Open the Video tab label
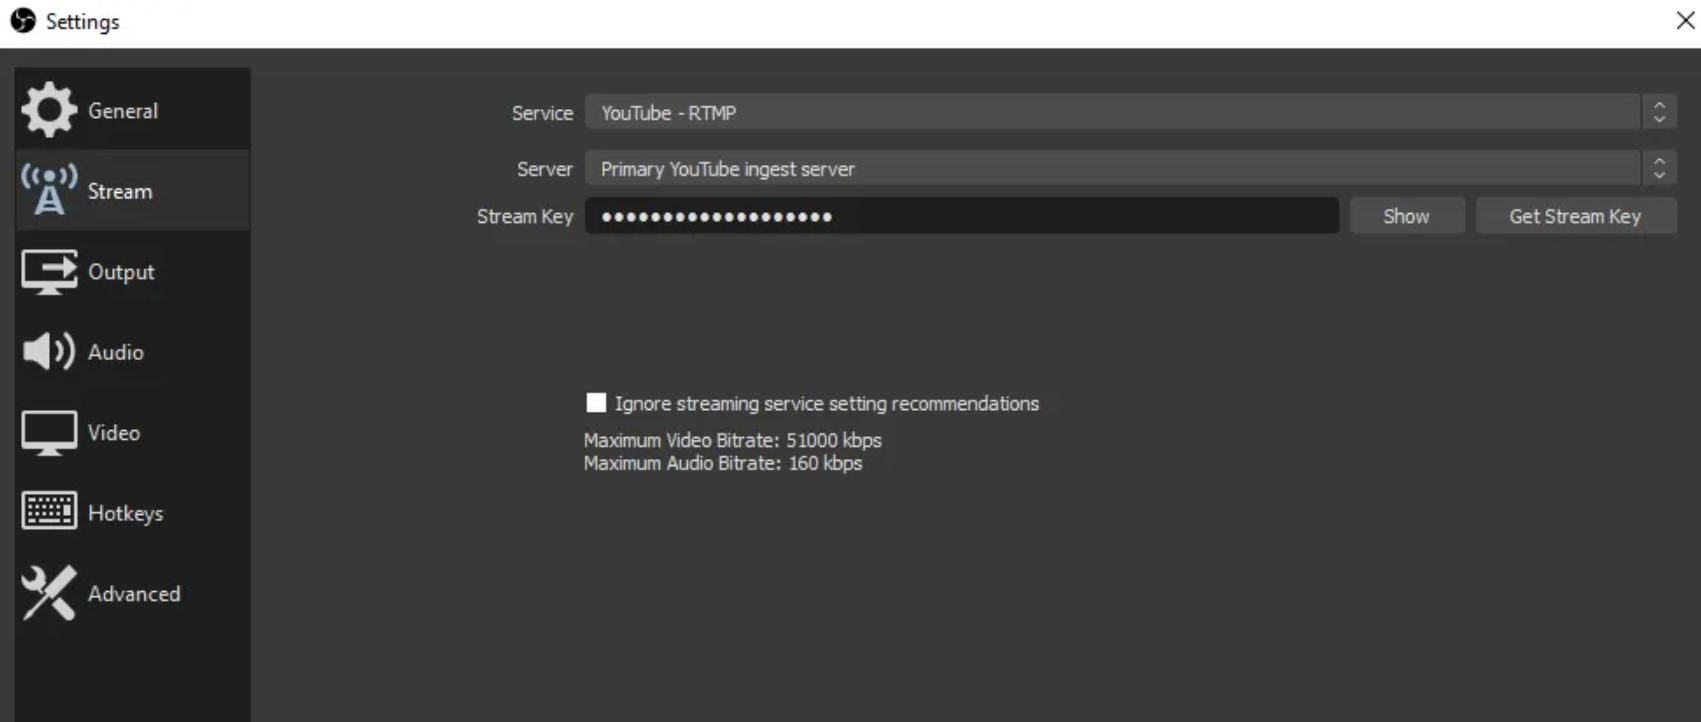Image resolution: width=1701 pixels, height=722 pixels. tap(114, 433)
